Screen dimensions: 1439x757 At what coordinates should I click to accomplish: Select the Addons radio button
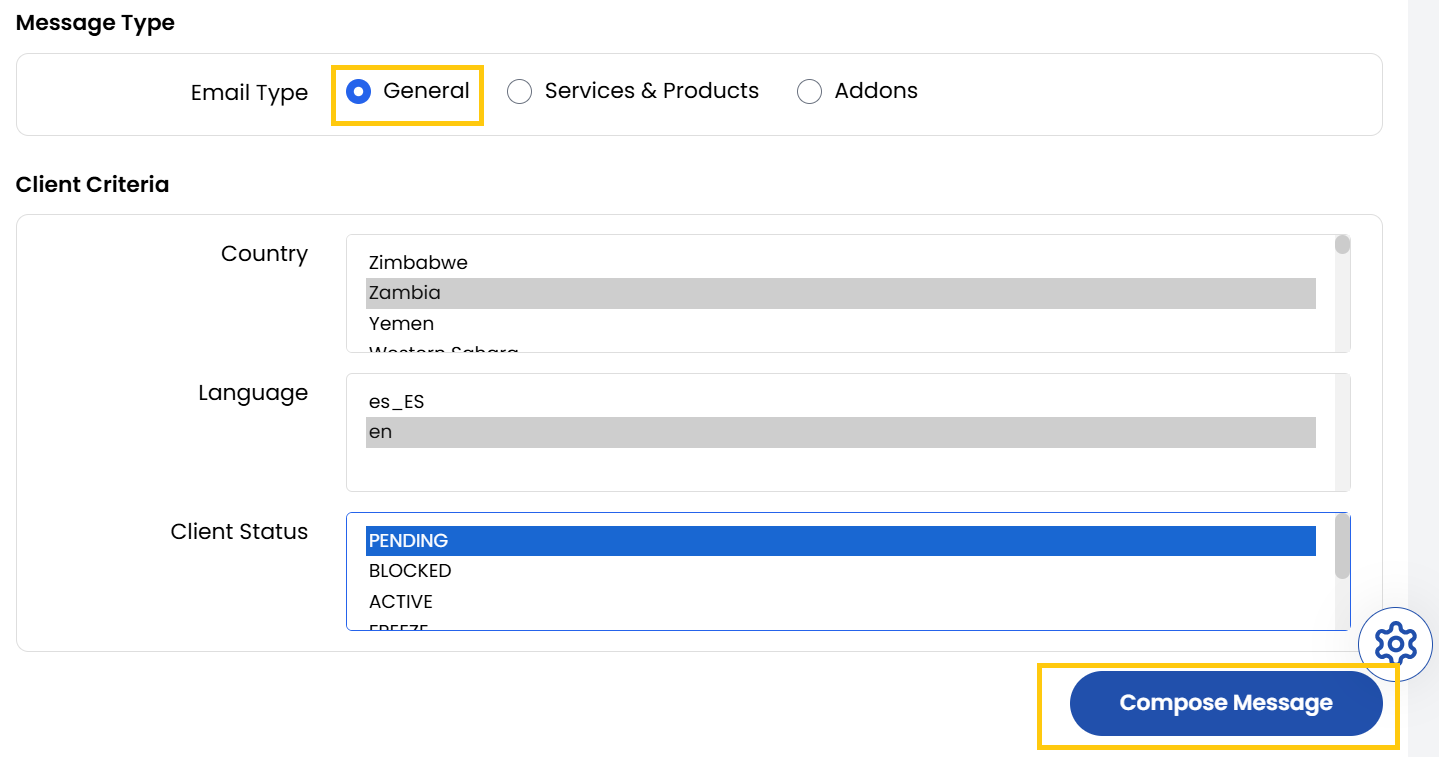(809, 92)
